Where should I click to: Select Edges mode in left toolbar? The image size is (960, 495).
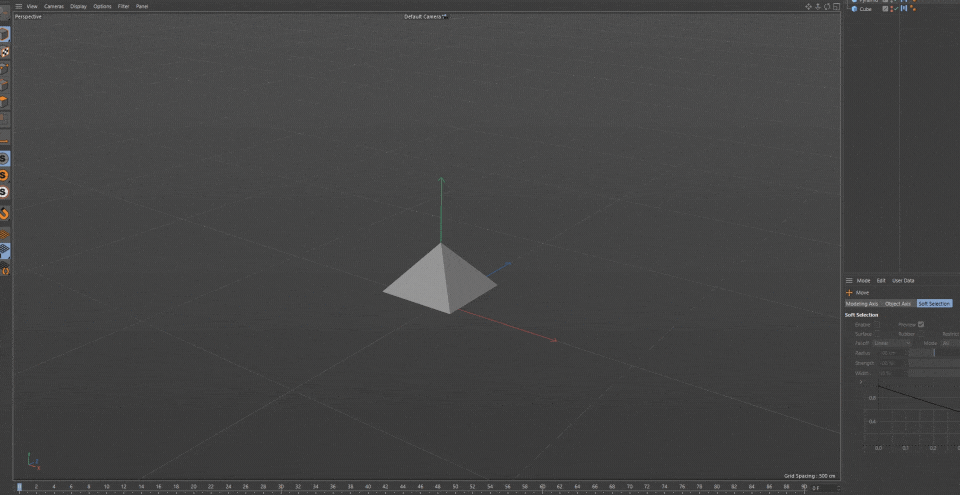[4, 85]
